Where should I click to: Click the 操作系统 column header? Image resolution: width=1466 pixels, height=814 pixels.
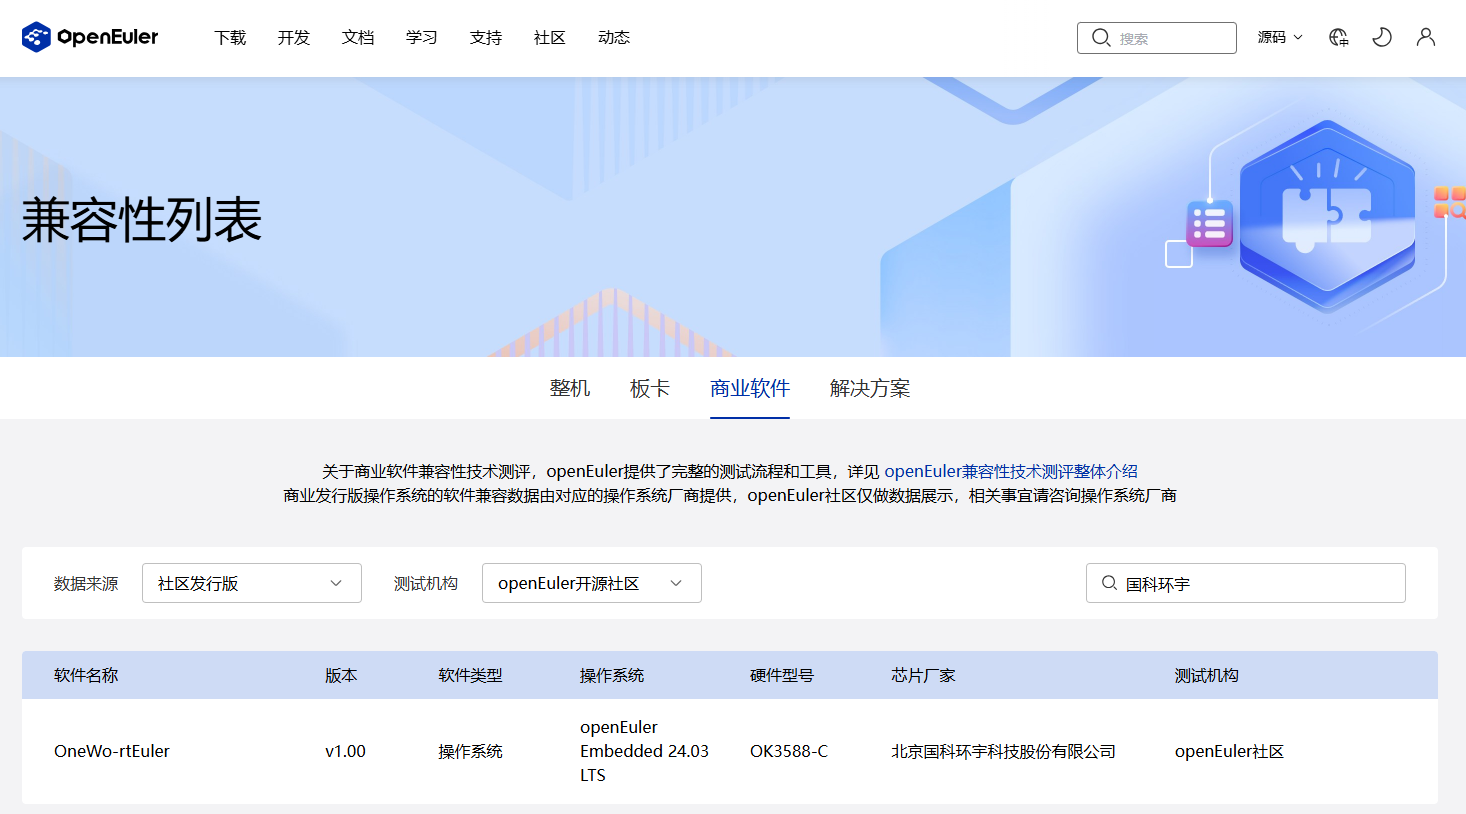click(x=612, y=675)
